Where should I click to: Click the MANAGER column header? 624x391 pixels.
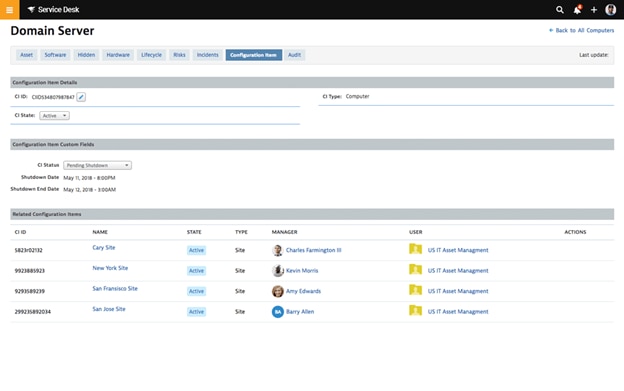(x=285, y=232)
